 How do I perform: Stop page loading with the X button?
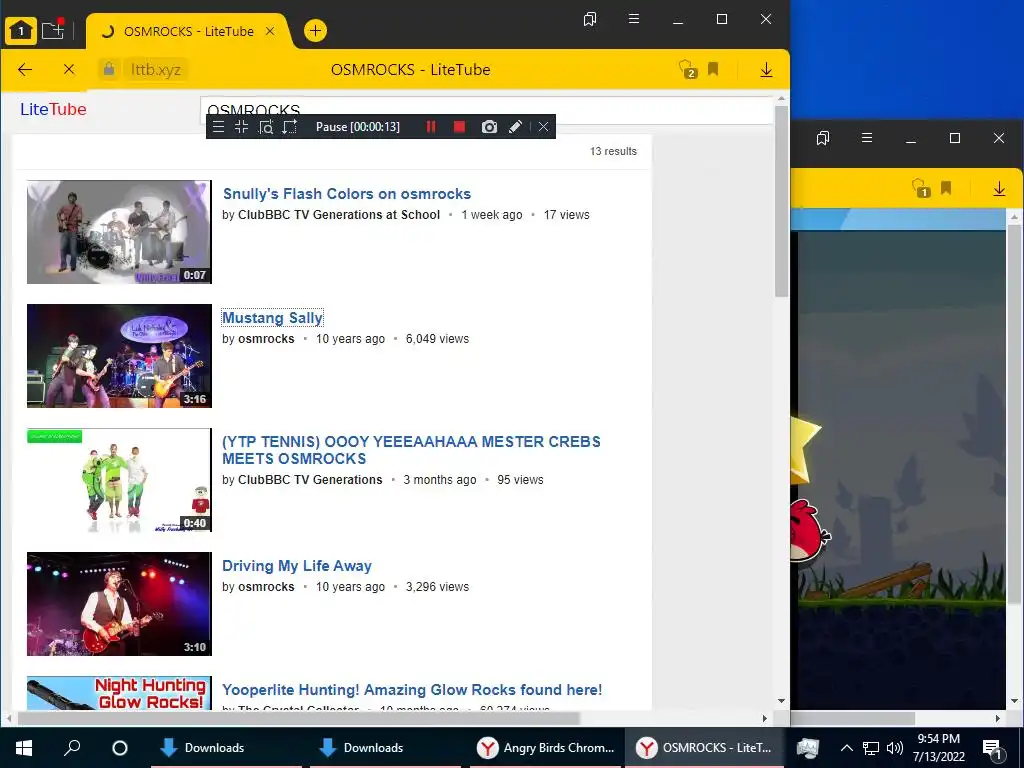pyautogui.click(x=69, y=69)
